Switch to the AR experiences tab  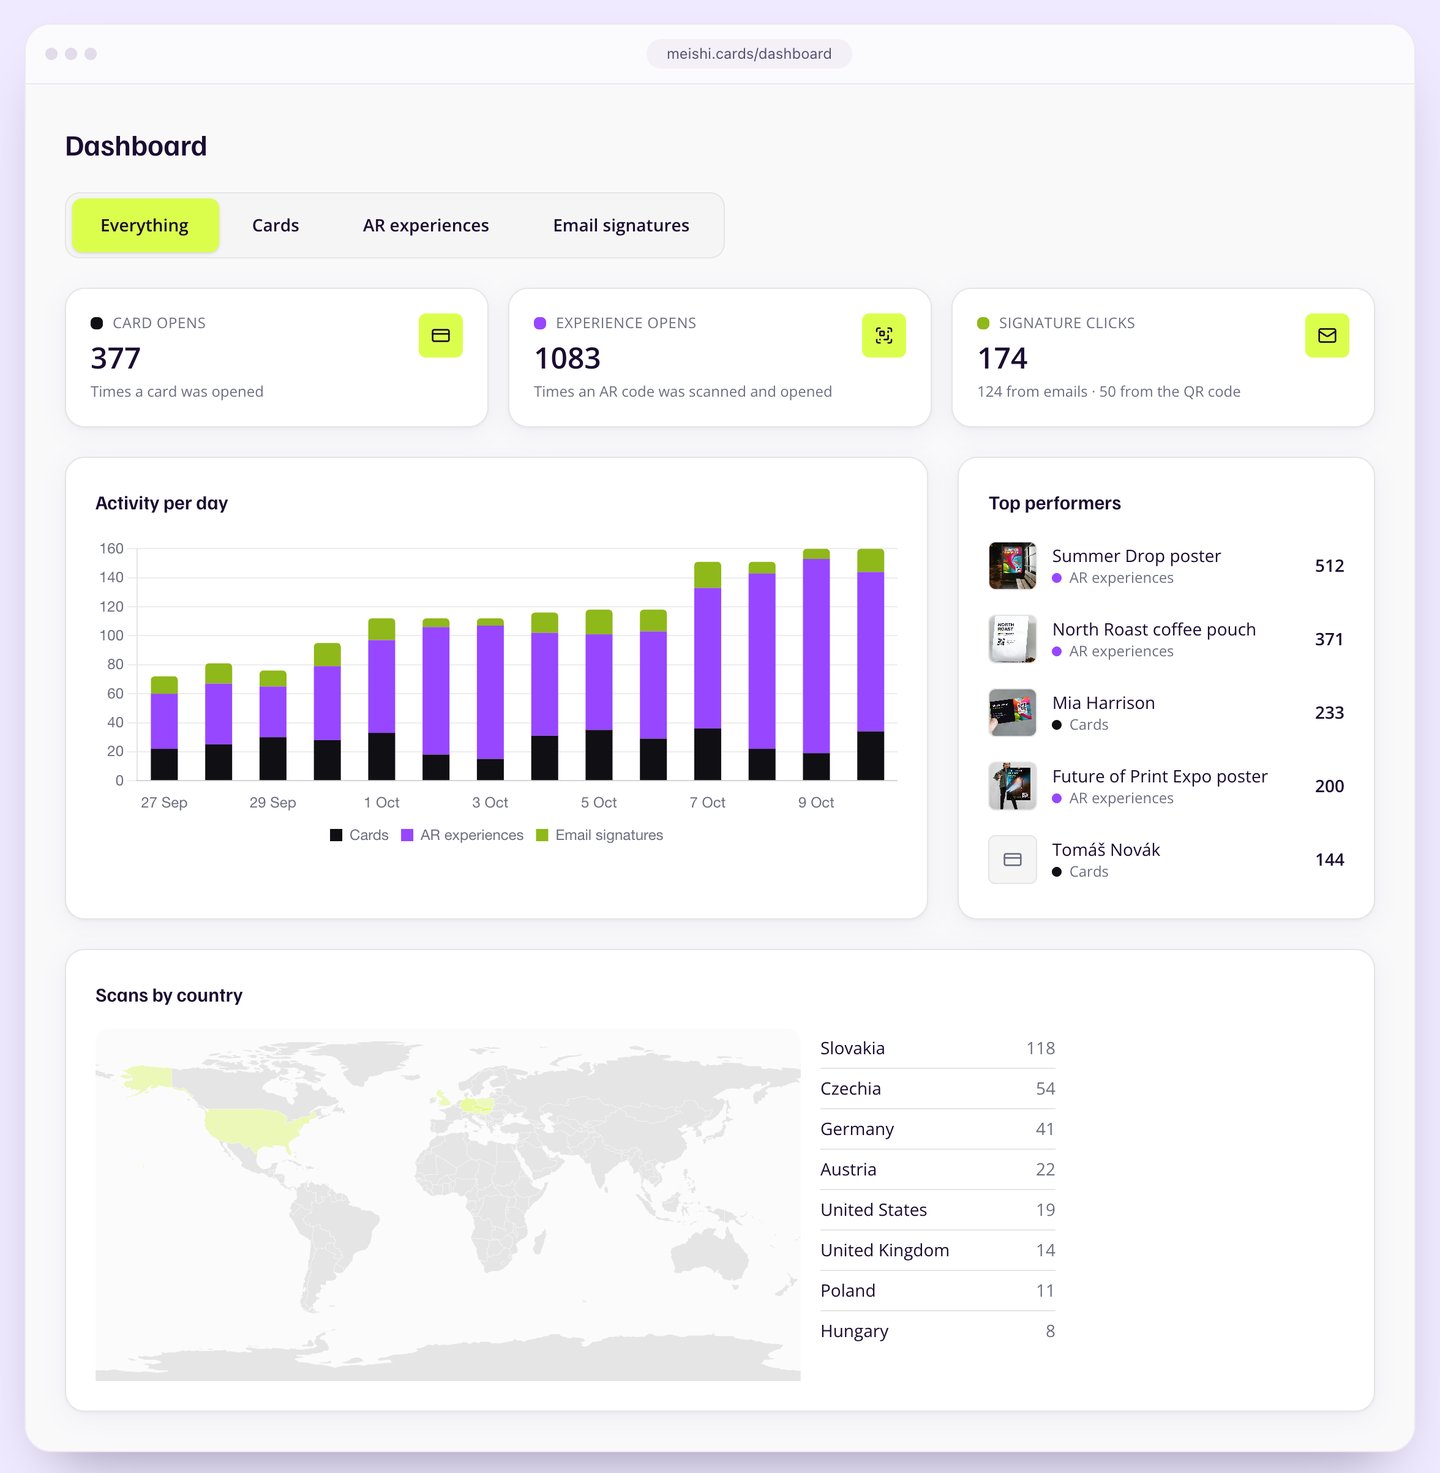(426, 225)
